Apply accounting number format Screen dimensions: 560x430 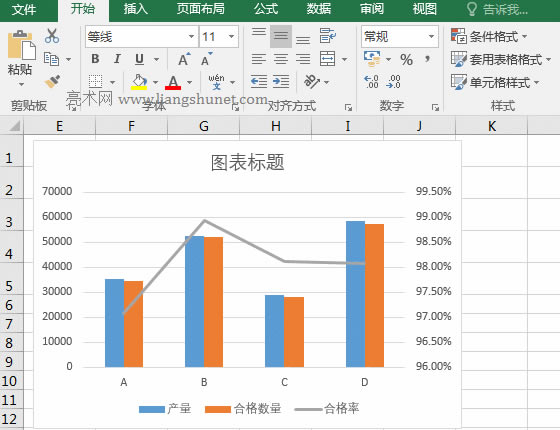click(372, 59)
